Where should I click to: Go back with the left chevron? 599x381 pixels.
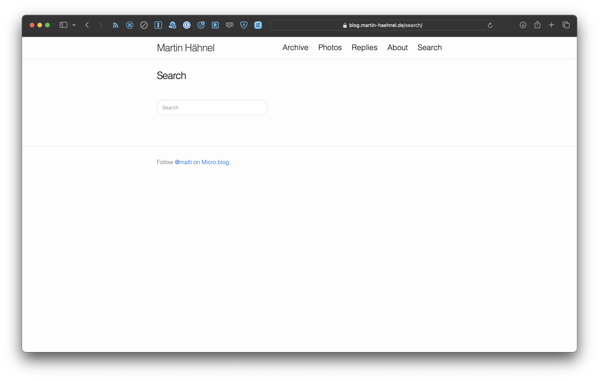point(87,25)
